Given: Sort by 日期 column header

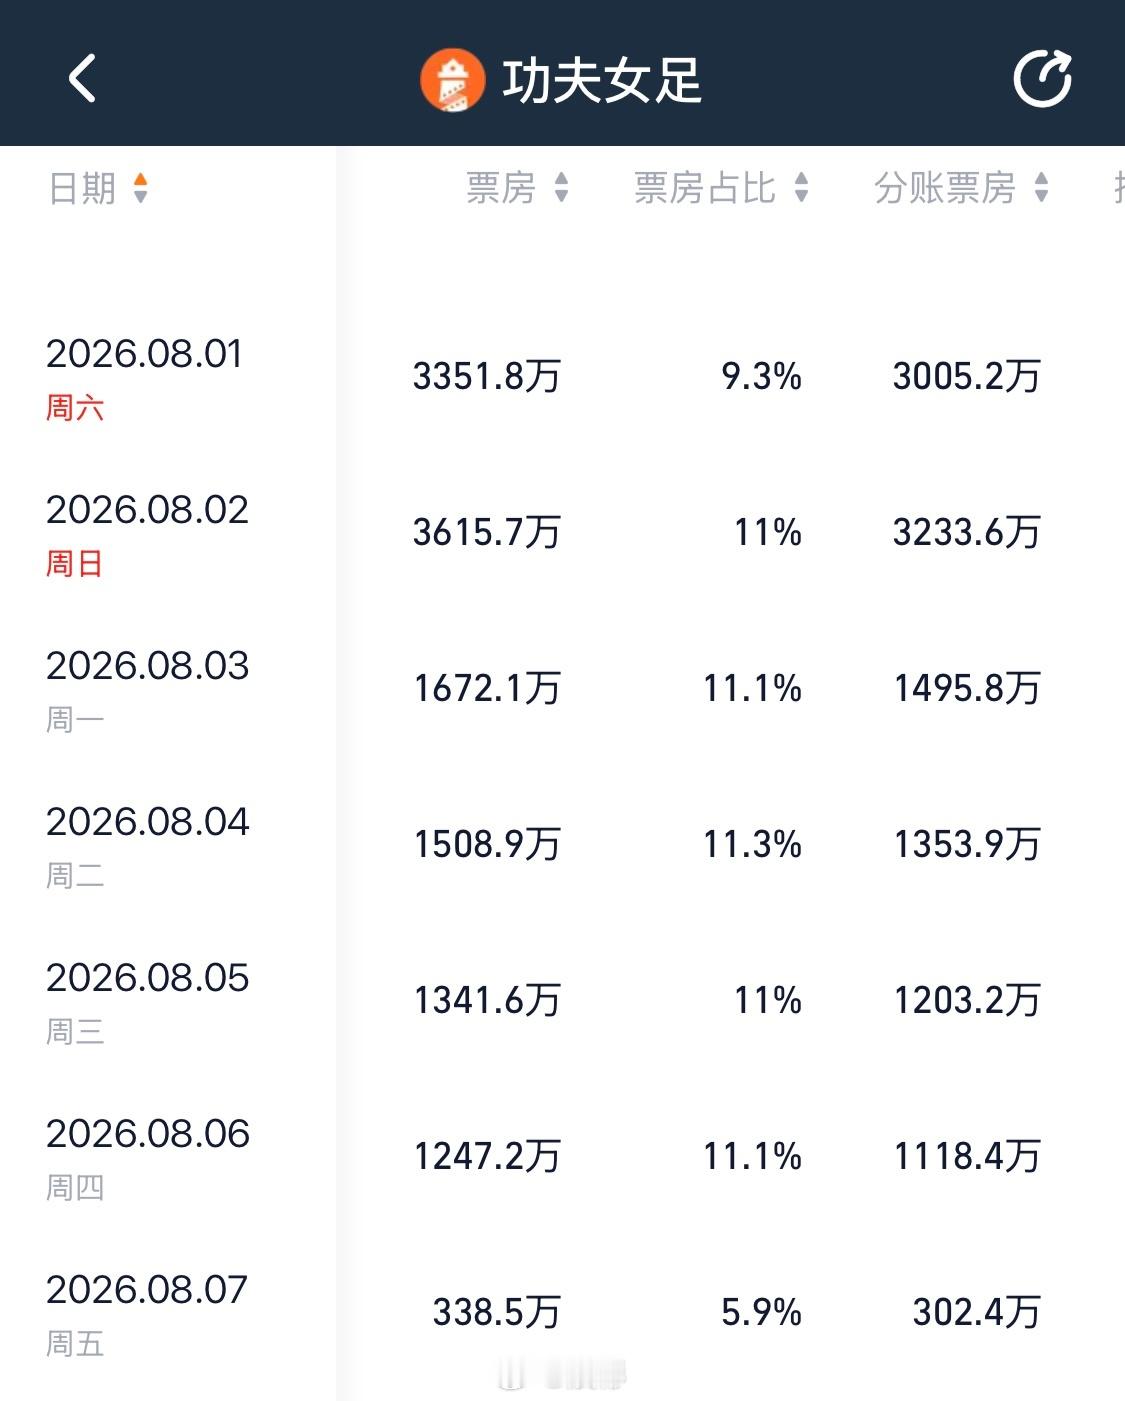Looking at the screenshot, I should (x=82, y=188).
